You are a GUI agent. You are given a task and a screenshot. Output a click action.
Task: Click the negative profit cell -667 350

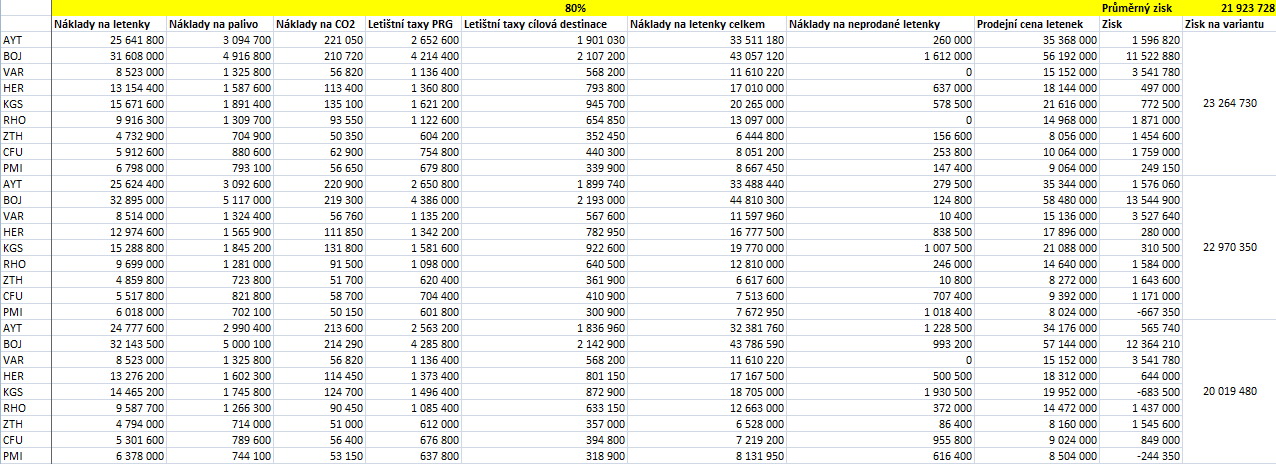coord(1155,311)
